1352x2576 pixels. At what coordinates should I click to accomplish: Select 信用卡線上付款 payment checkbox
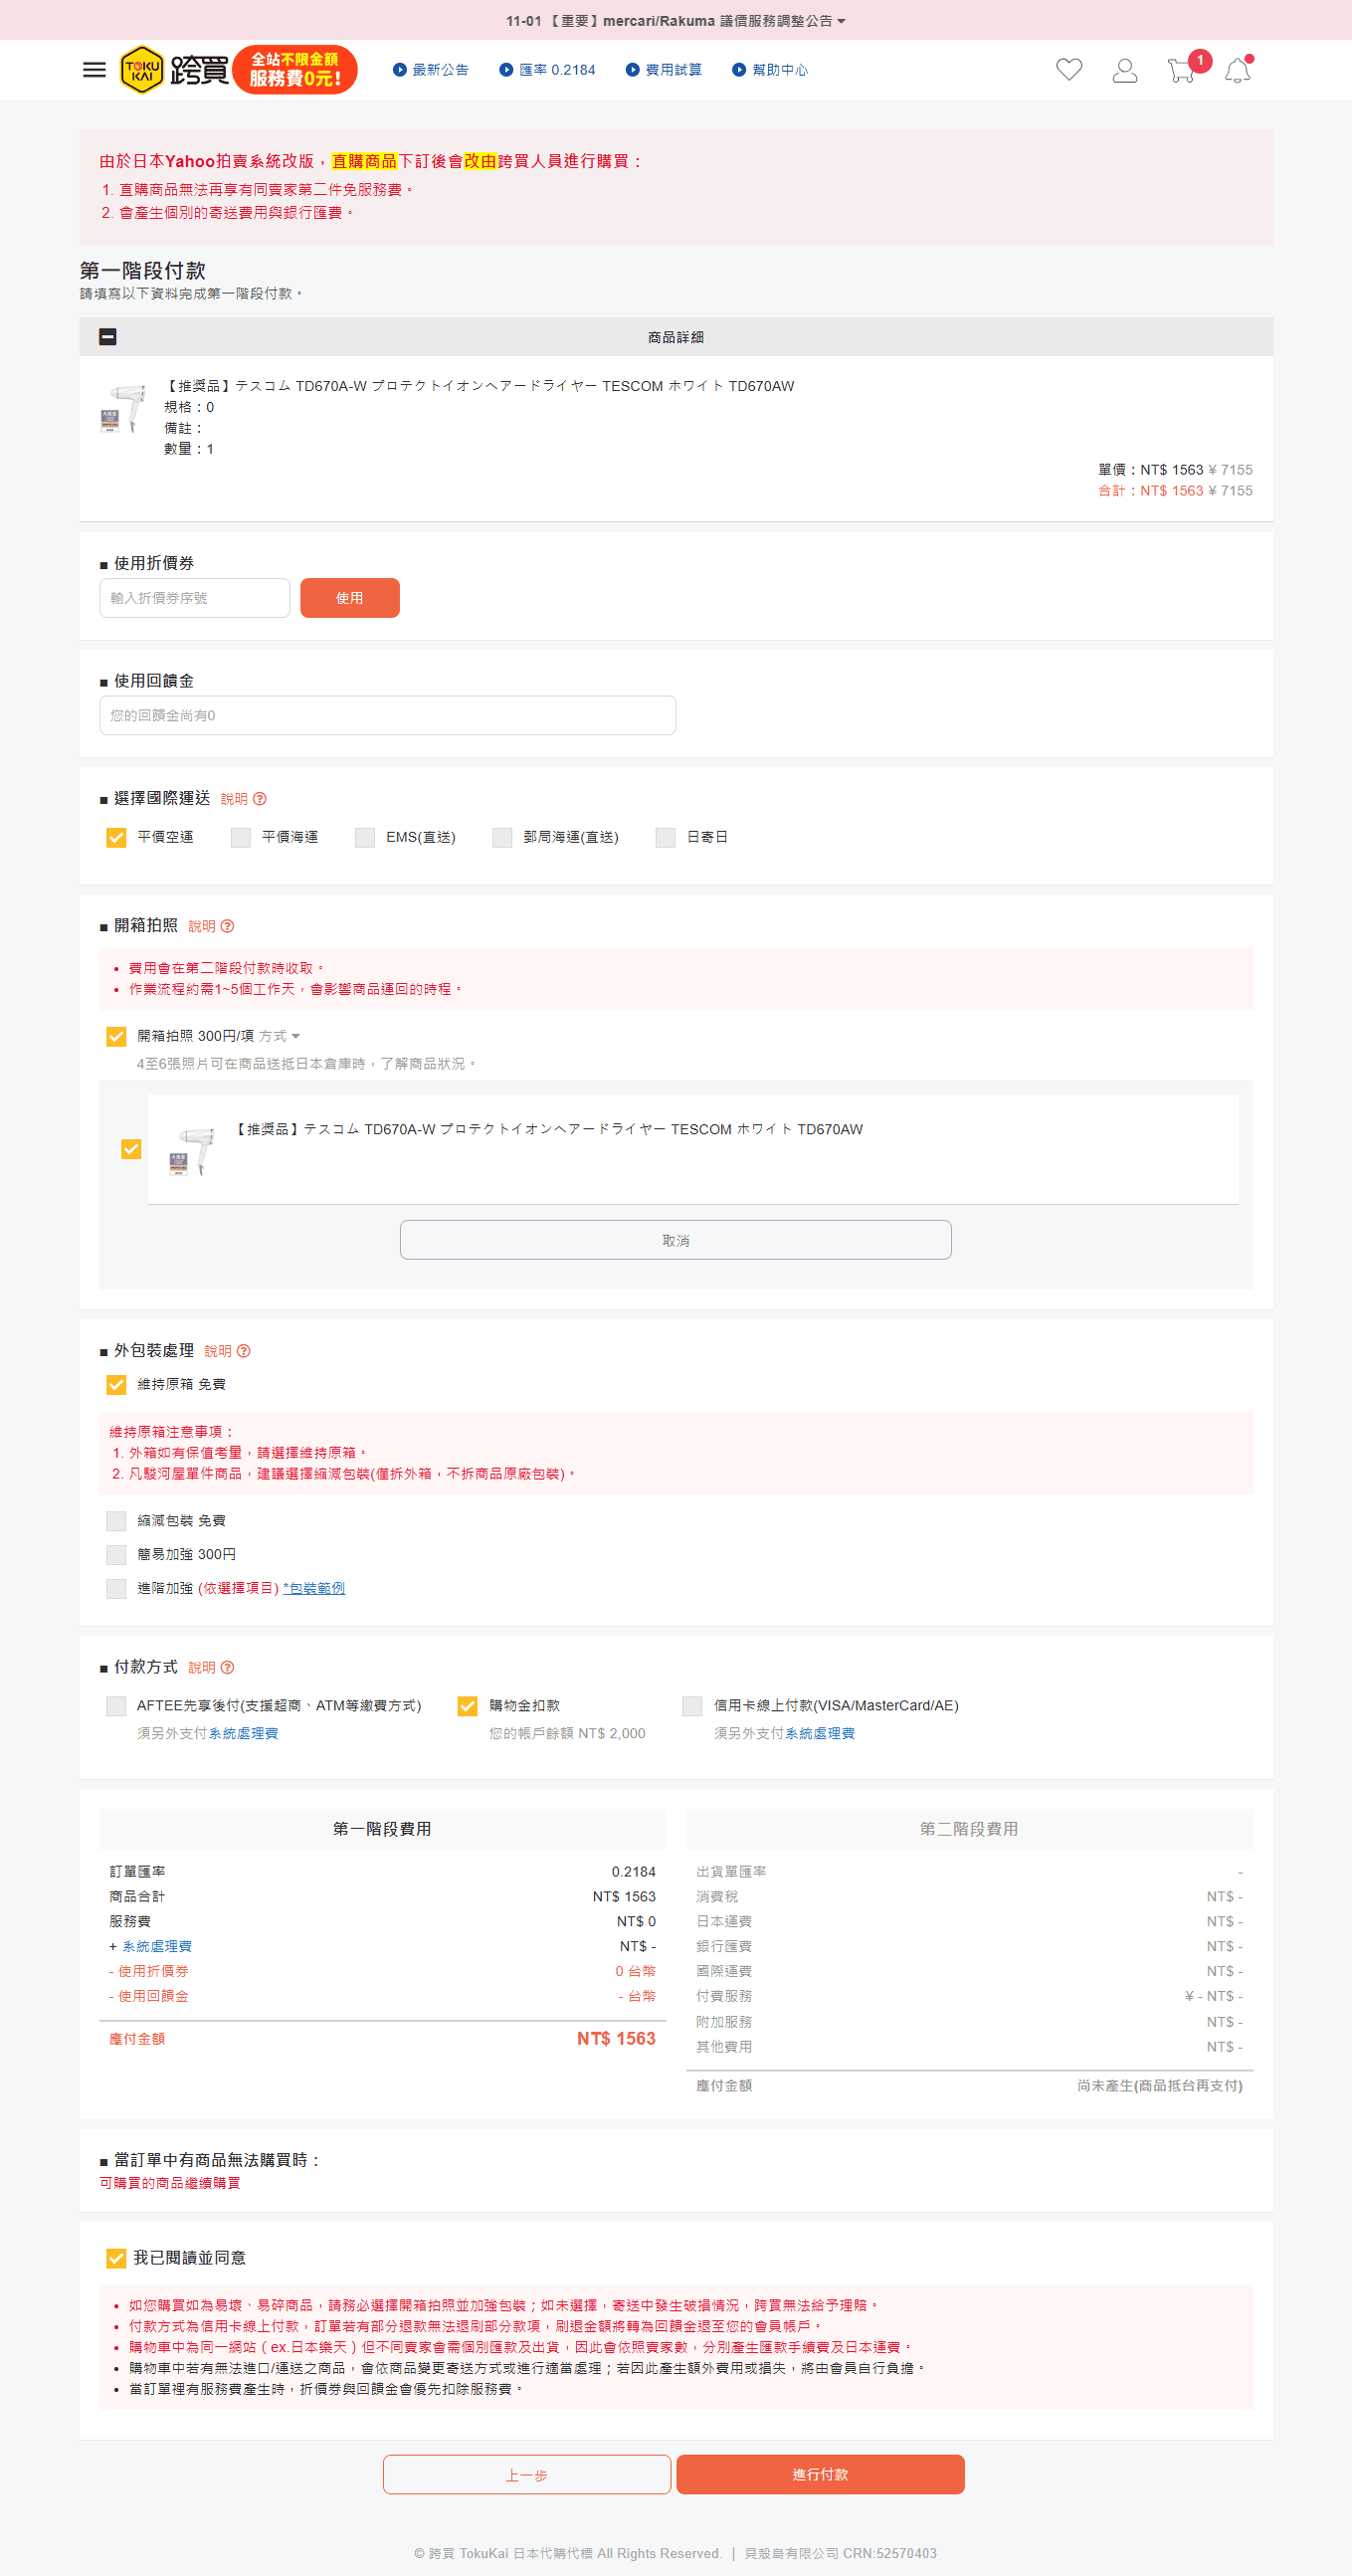point(692,1706)
